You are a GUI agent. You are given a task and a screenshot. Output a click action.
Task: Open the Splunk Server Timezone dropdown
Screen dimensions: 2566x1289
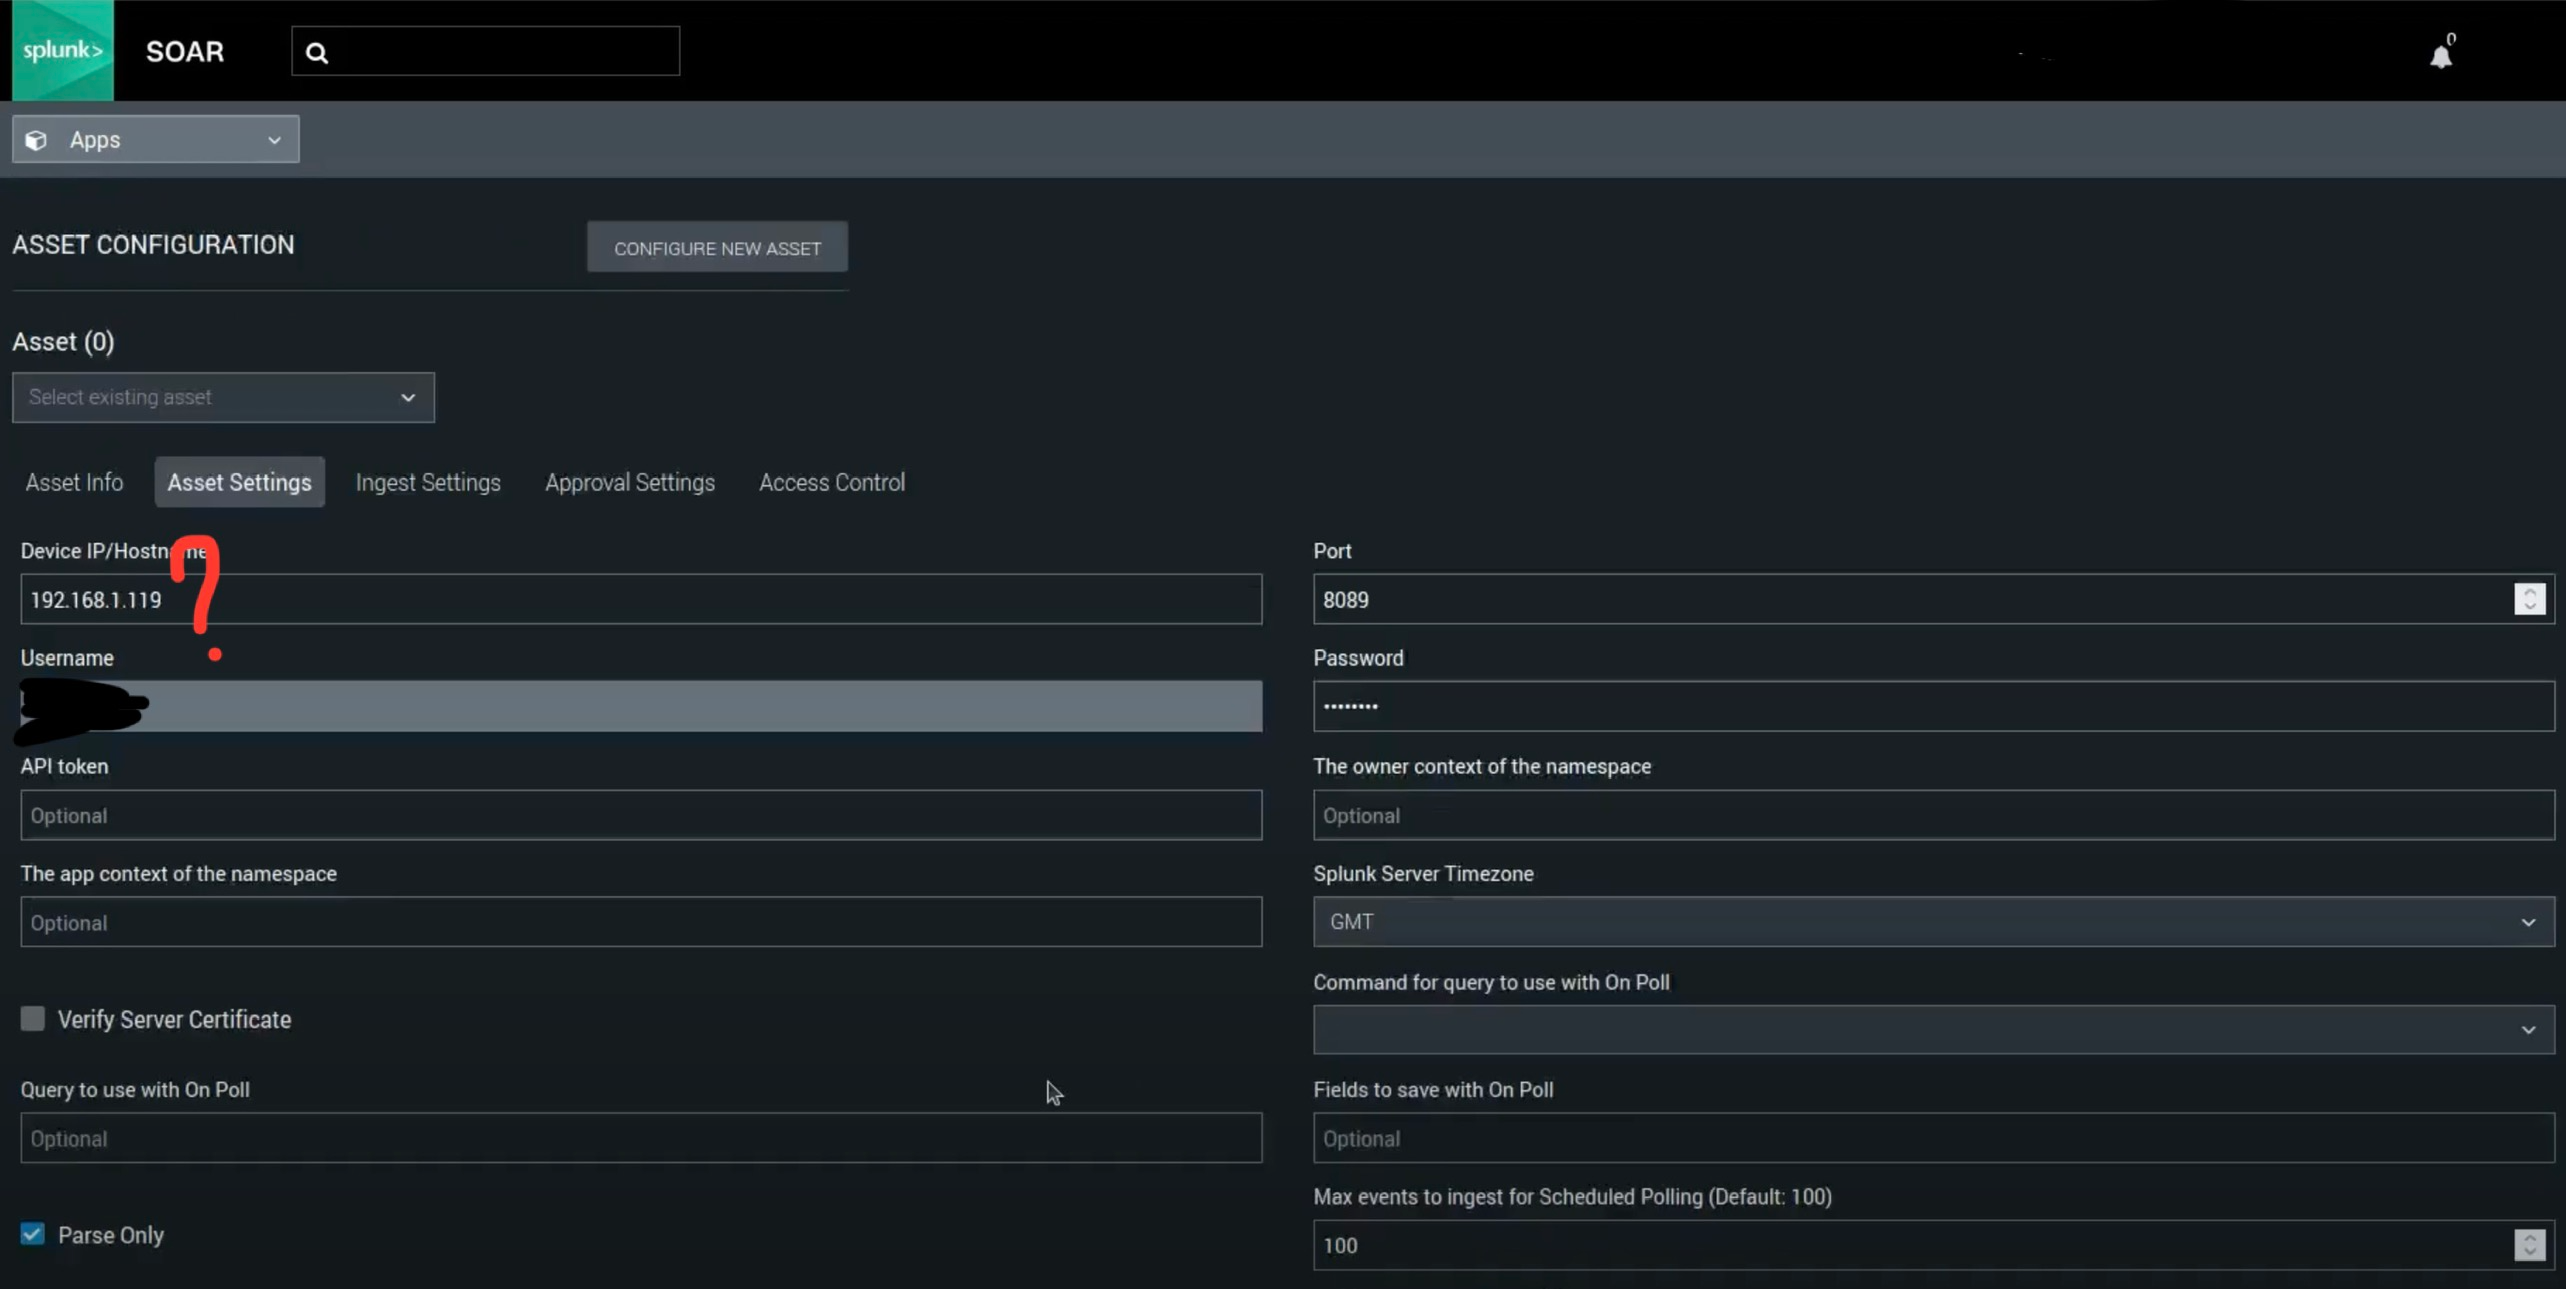[x=1932, y=922]
